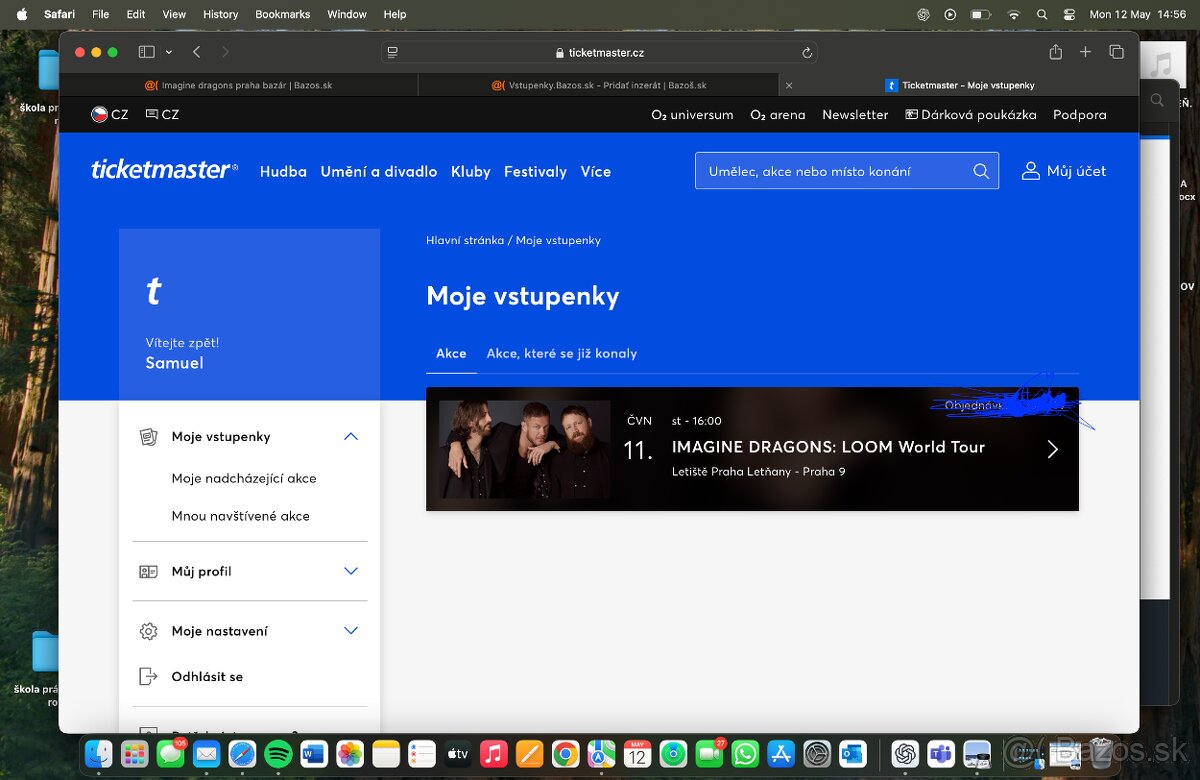Click the search magnifier icon in search box
1200x780 pixels.
[981, 171]
